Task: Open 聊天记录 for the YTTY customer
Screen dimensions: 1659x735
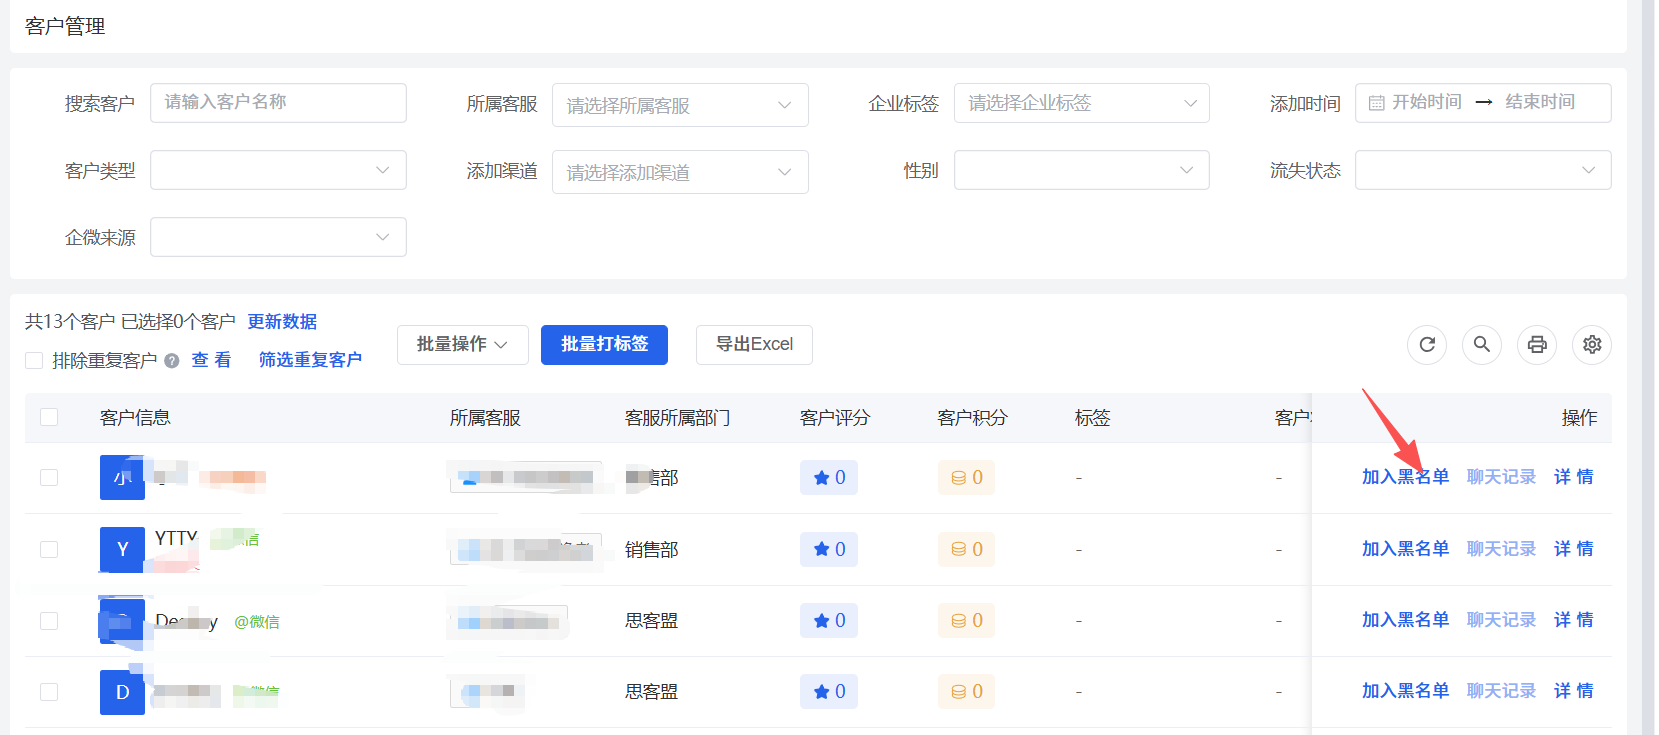Action: click(1501, 549)
